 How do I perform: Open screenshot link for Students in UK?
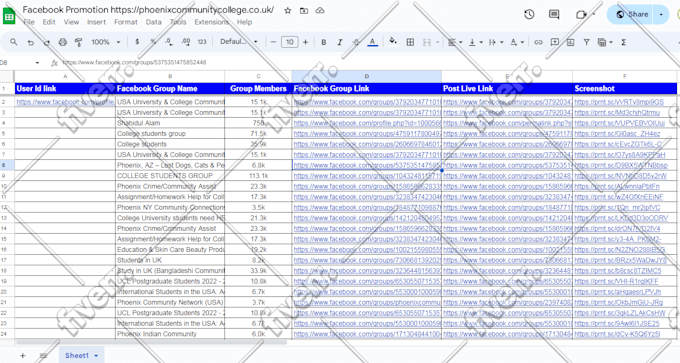621,260
